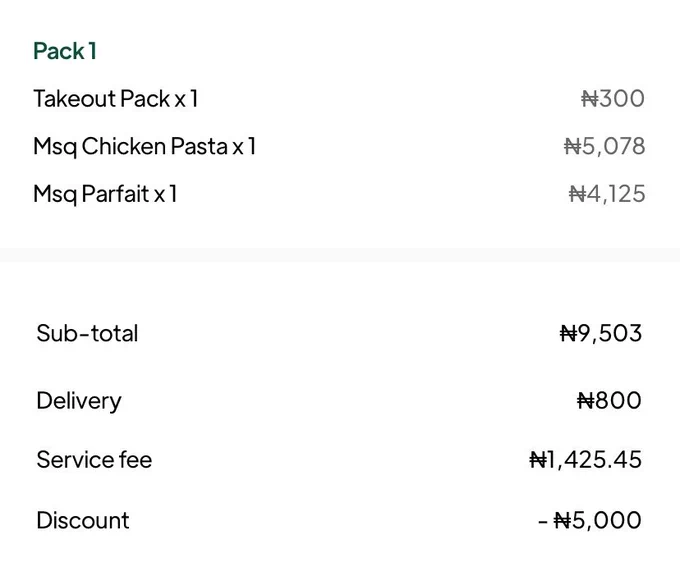680x567 pixels.
Task: Select the ₦800 delivery fee amount
Action: pos(609,400)
